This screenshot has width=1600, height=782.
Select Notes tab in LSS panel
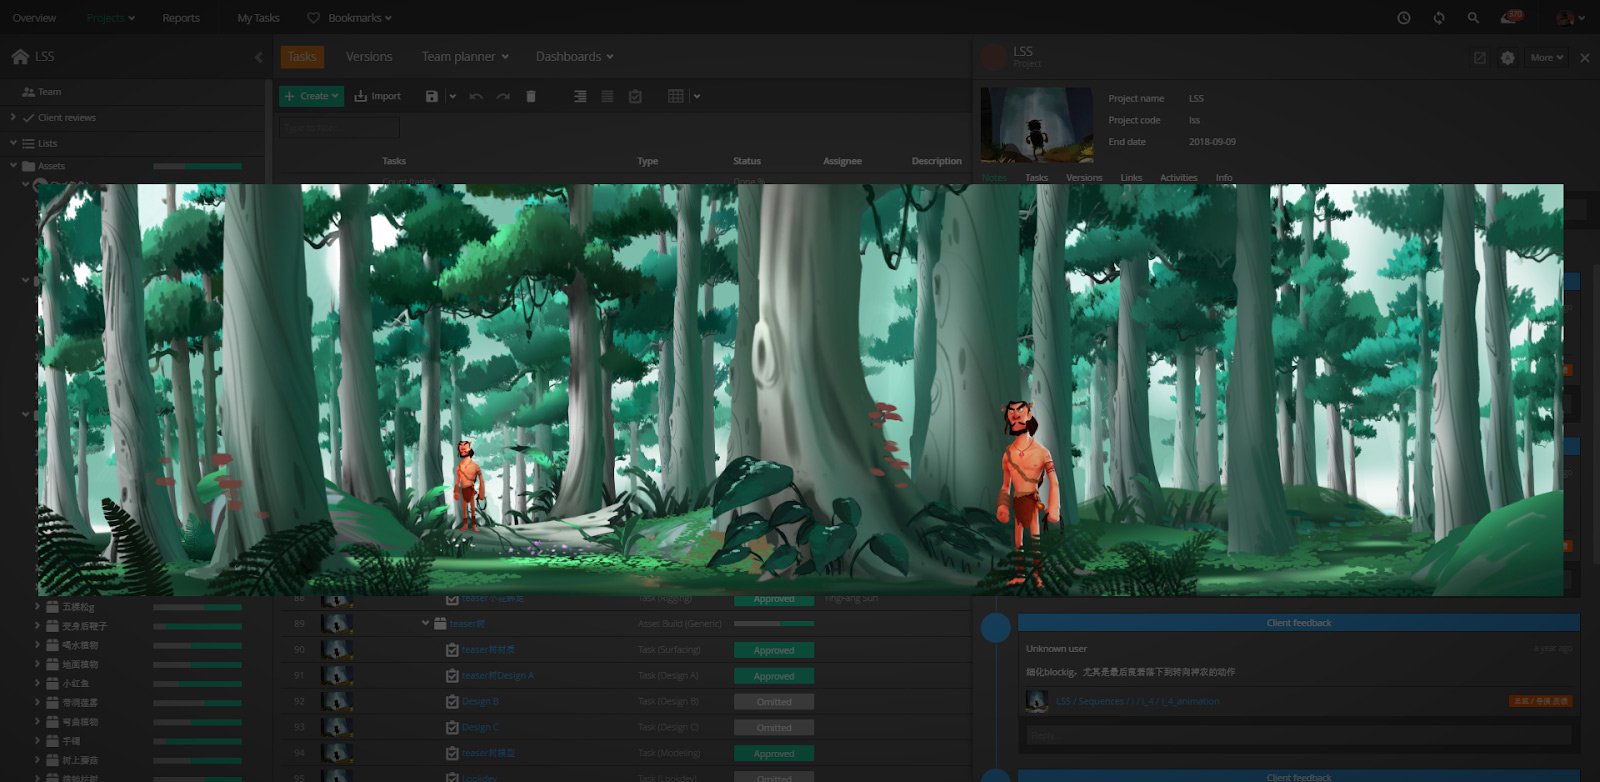(994, 178)
